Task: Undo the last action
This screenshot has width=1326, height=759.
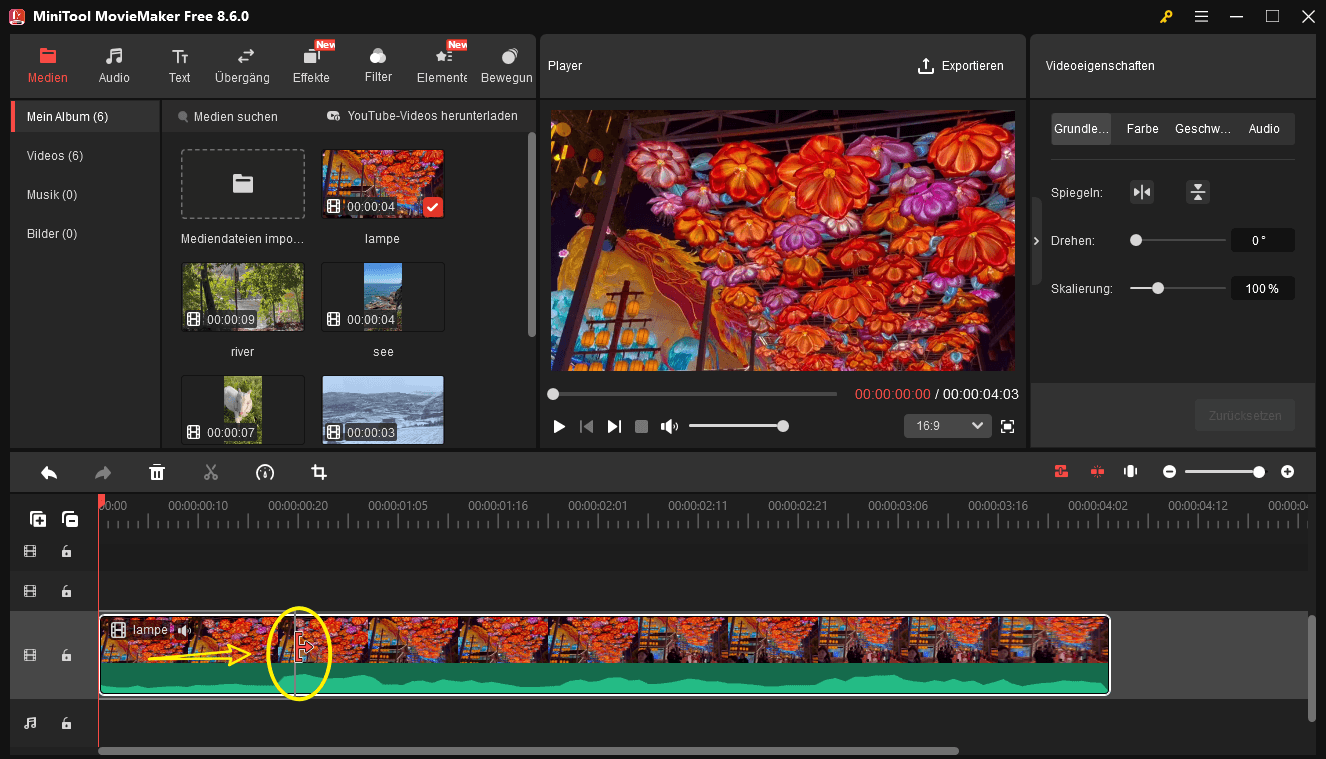Action: pyautogui.click(x=48, y=472)
